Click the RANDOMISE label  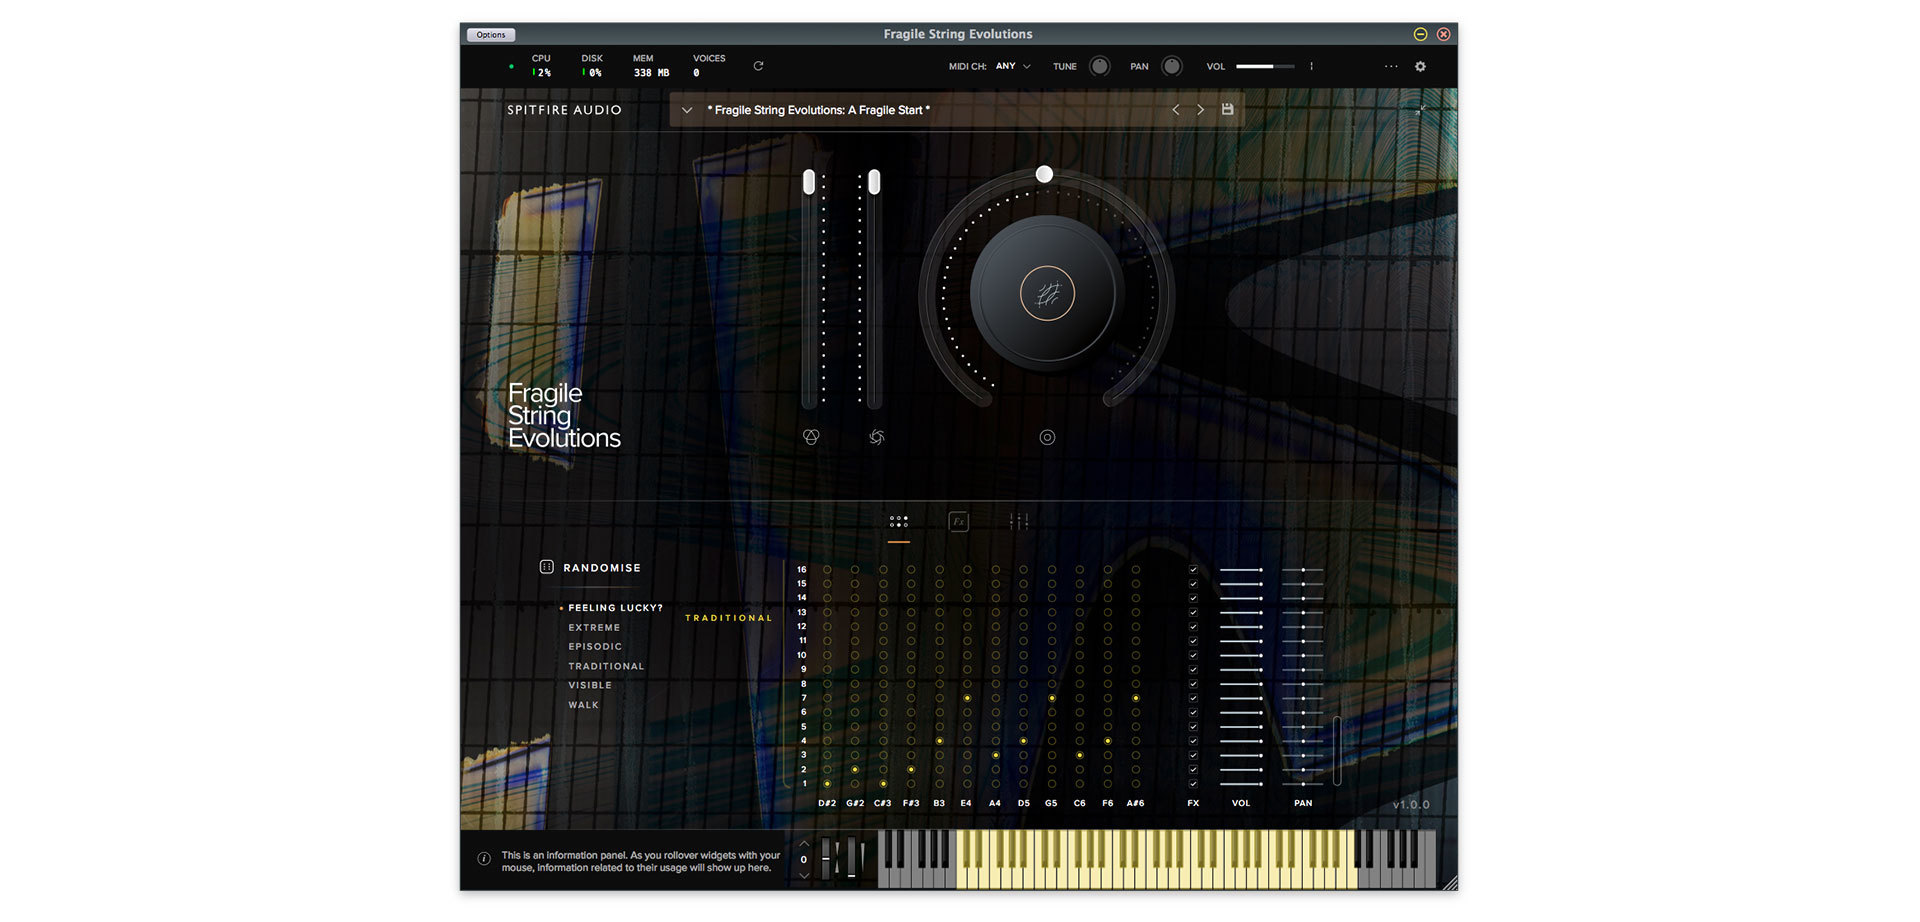602,568
